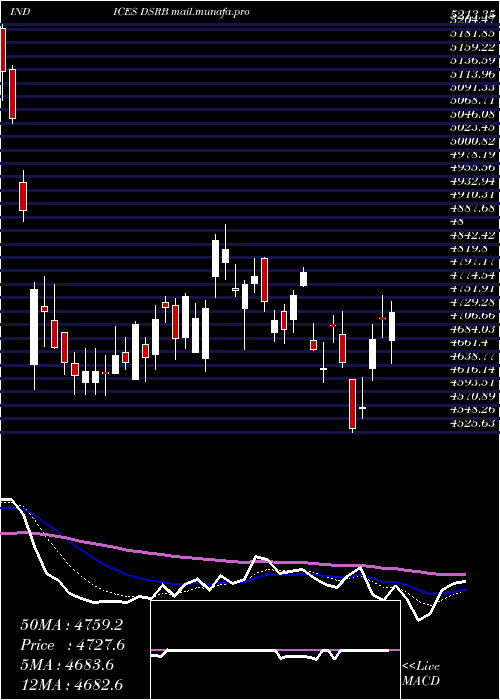Click the <<Live MACD label
The height and width of the screenshot is (700, 500).
coord(421,674)
